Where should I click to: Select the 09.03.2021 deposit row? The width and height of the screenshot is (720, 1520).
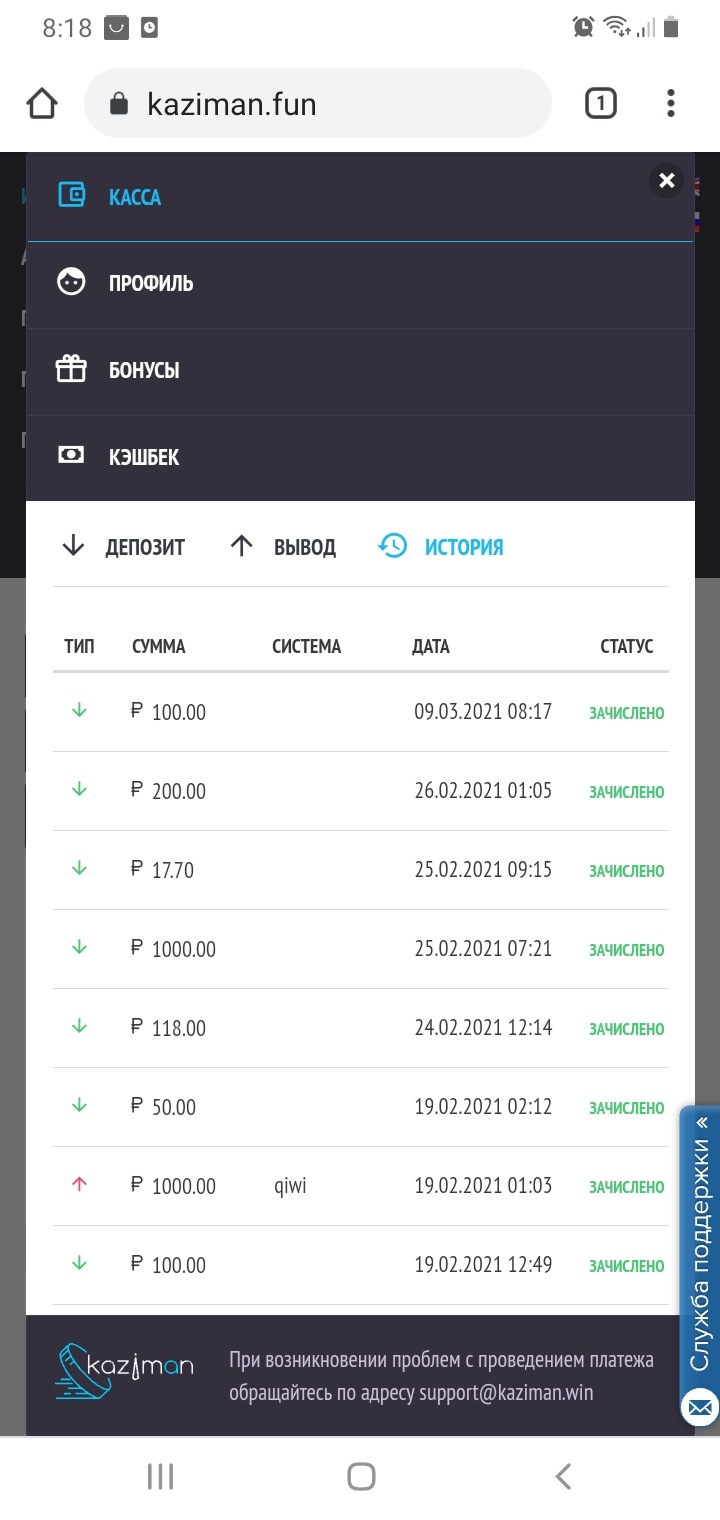click(360, 712)
